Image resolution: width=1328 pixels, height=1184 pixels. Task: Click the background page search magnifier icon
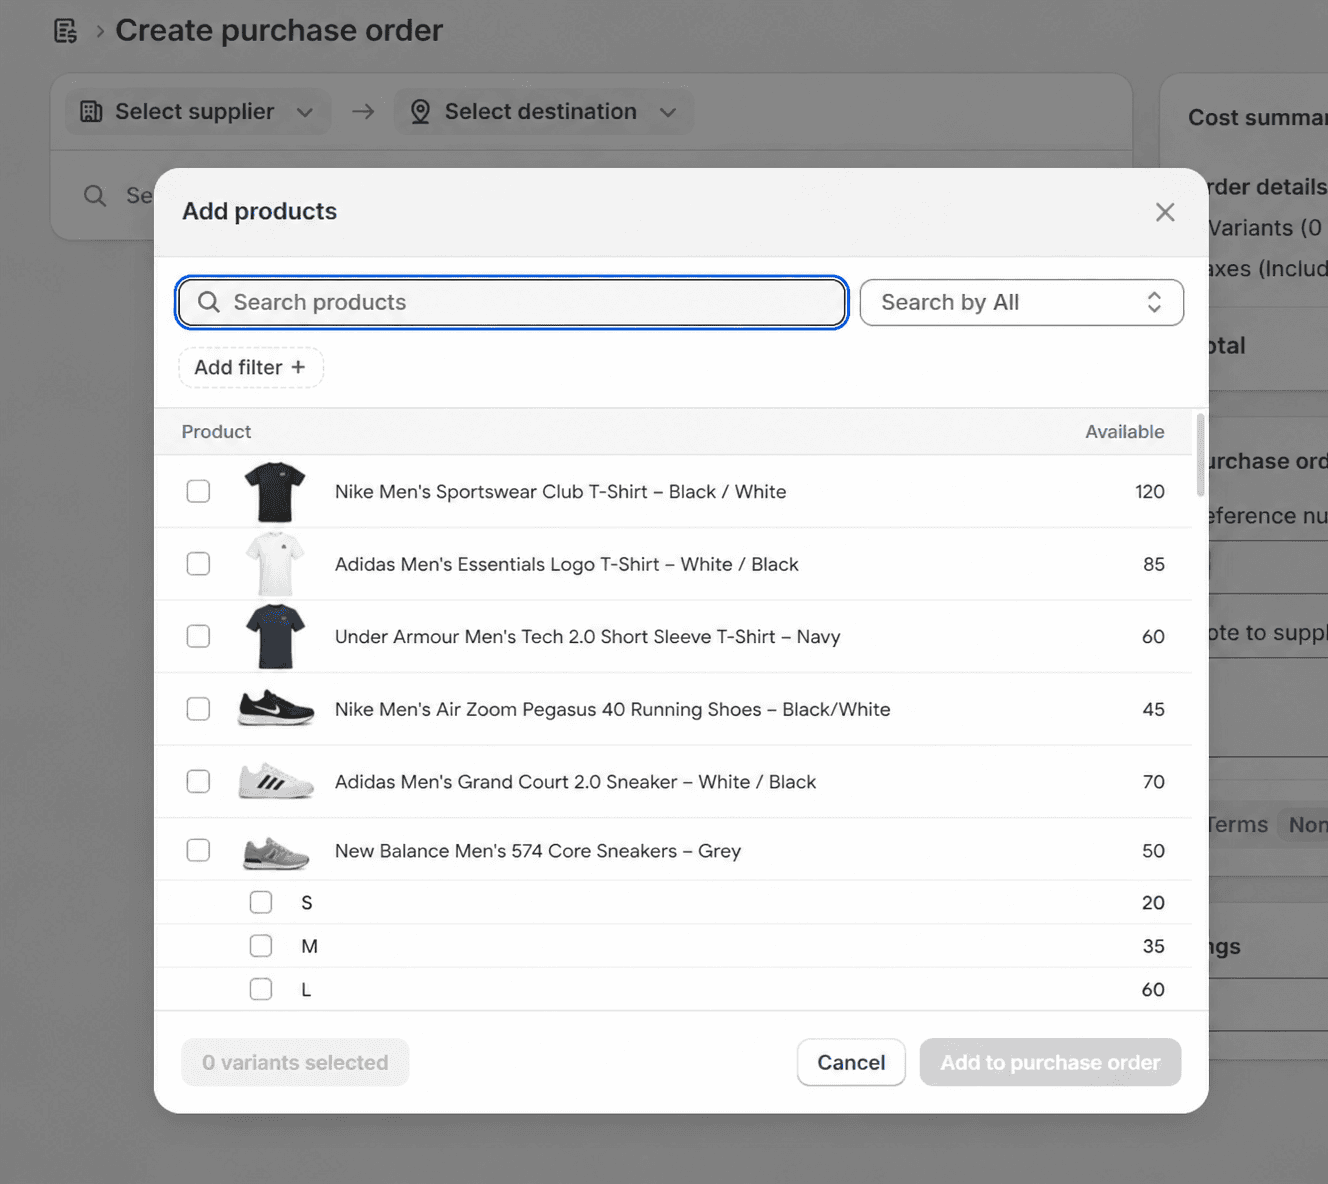tap(95, 195)
